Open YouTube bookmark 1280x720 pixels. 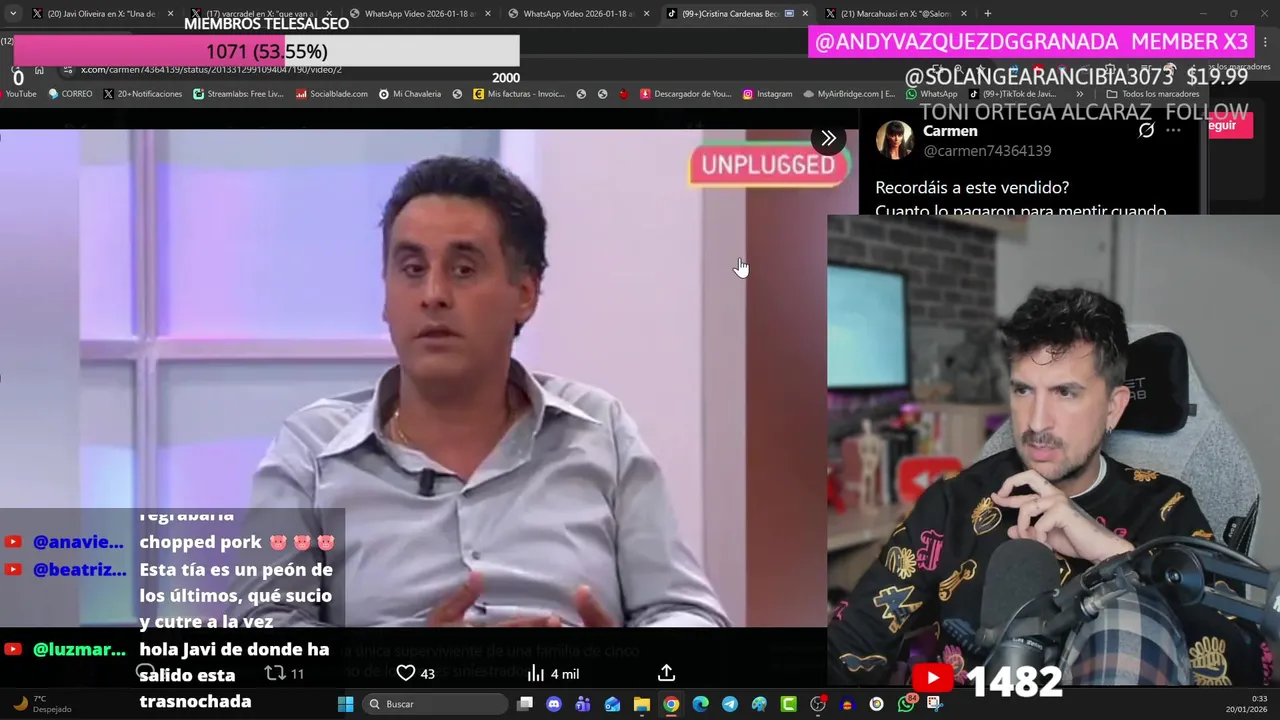pyautogui.click(x=18, y=94)
